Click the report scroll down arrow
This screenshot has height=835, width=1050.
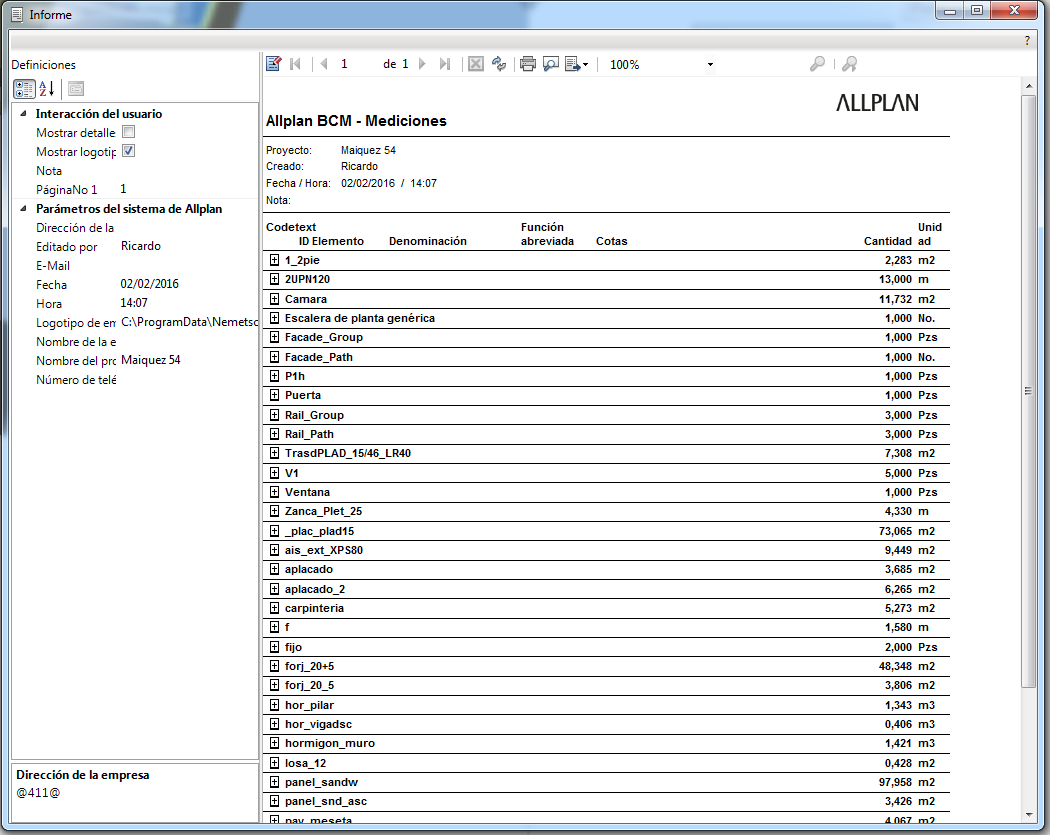[1028, 815]
